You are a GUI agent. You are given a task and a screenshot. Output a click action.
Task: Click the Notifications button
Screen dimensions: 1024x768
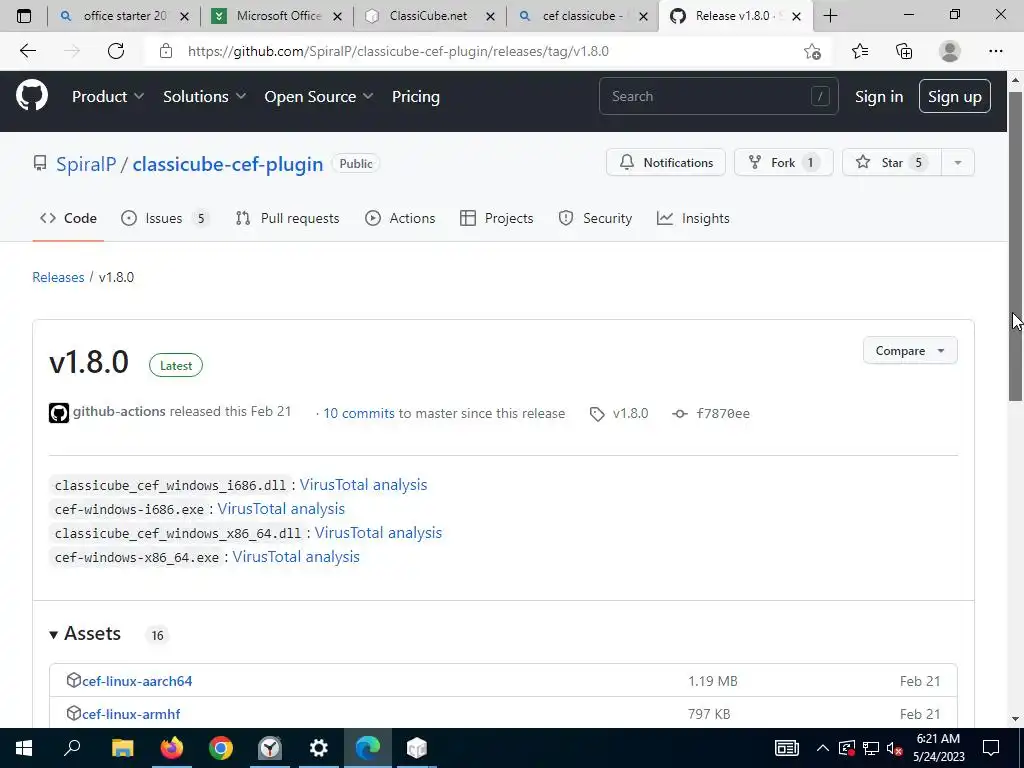tap(665, 163)
